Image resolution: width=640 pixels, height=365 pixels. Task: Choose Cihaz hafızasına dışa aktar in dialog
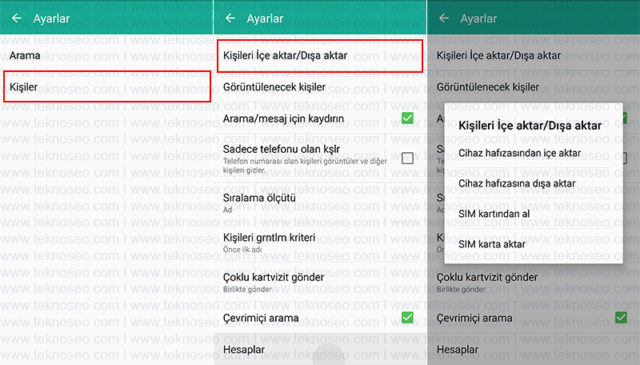click(x=533, y=183)
